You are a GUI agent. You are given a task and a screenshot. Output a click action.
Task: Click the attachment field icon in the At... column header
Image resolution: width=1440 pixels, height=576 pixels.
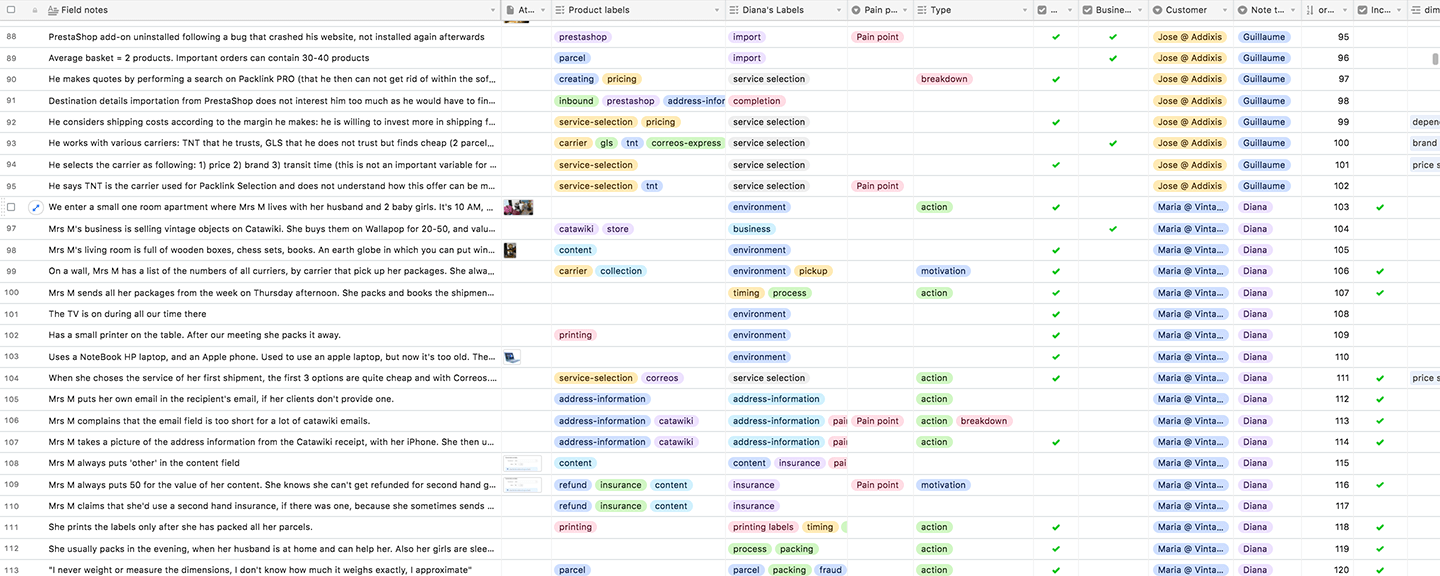[x=510, y=10]
